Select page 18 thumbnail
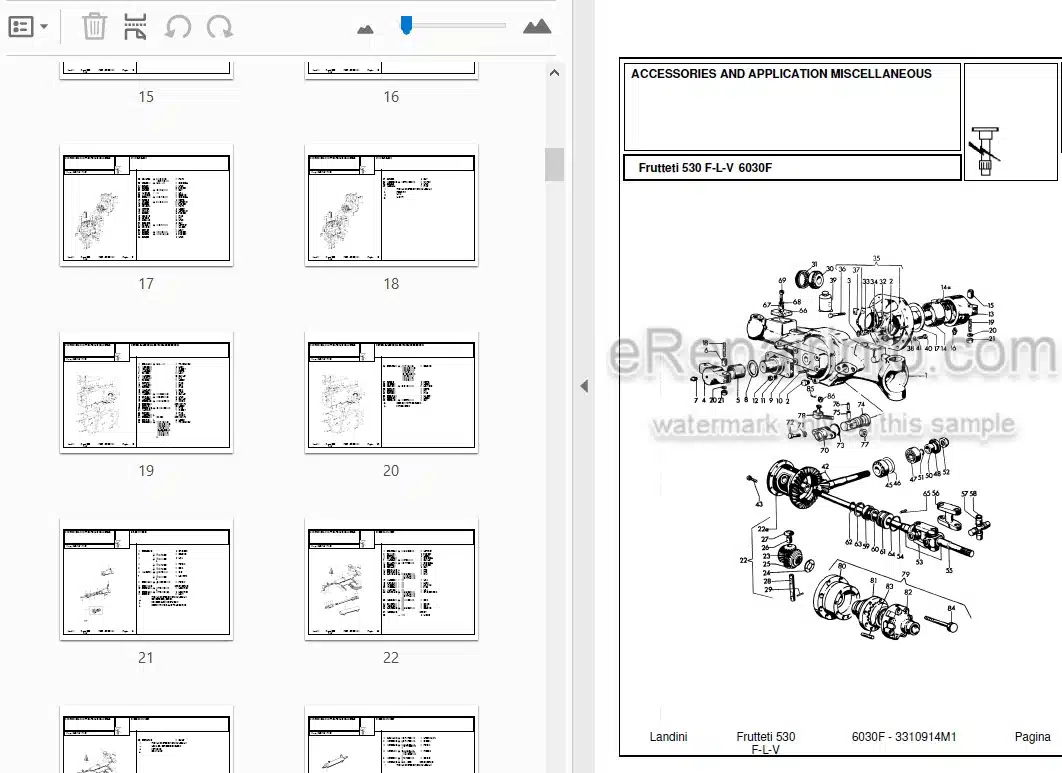The width and height of the screenshot is (1062, 773). click(x=391, y=205)
